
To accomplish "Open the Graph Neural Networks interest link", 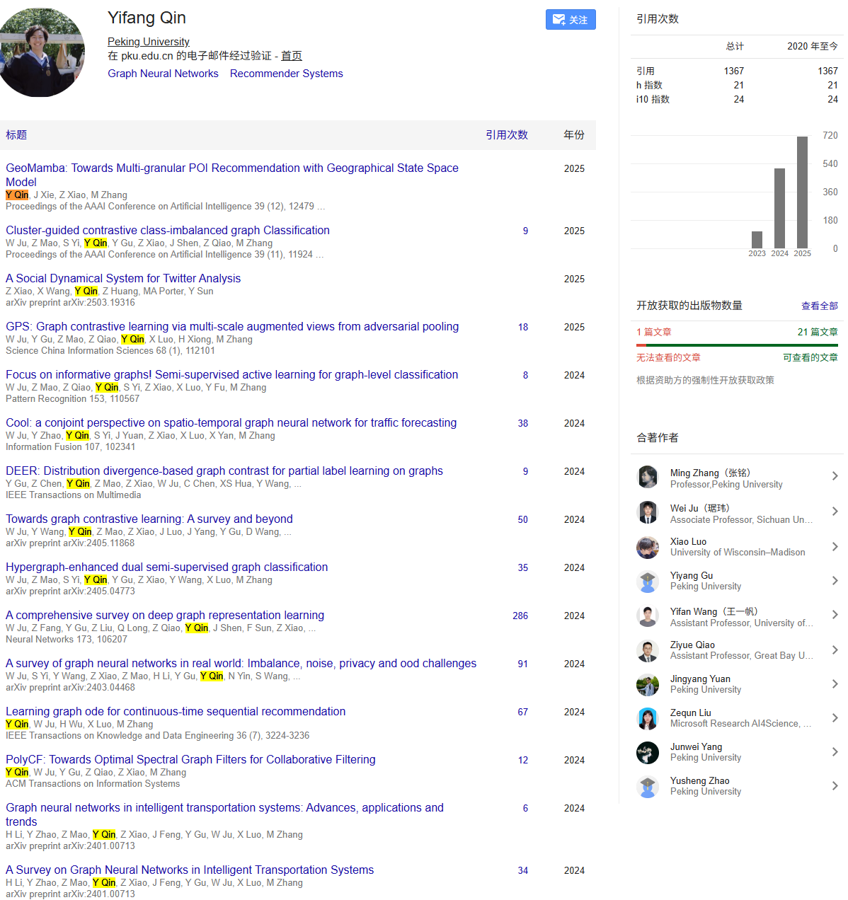I will (x=163, y=74).
